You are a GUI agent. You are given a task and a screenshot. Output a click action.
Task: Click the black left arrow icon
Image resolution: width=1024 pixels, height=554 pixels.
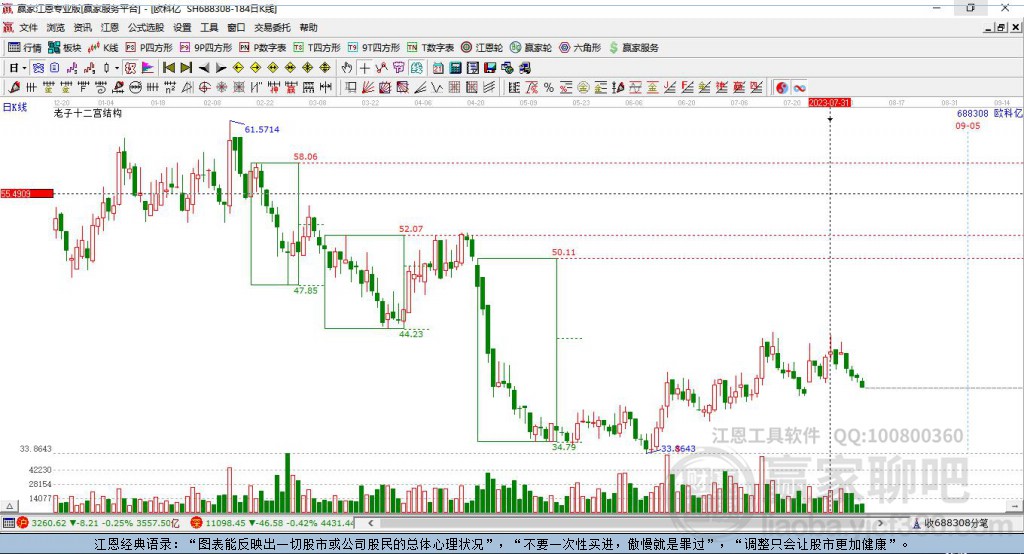point(204,68)
